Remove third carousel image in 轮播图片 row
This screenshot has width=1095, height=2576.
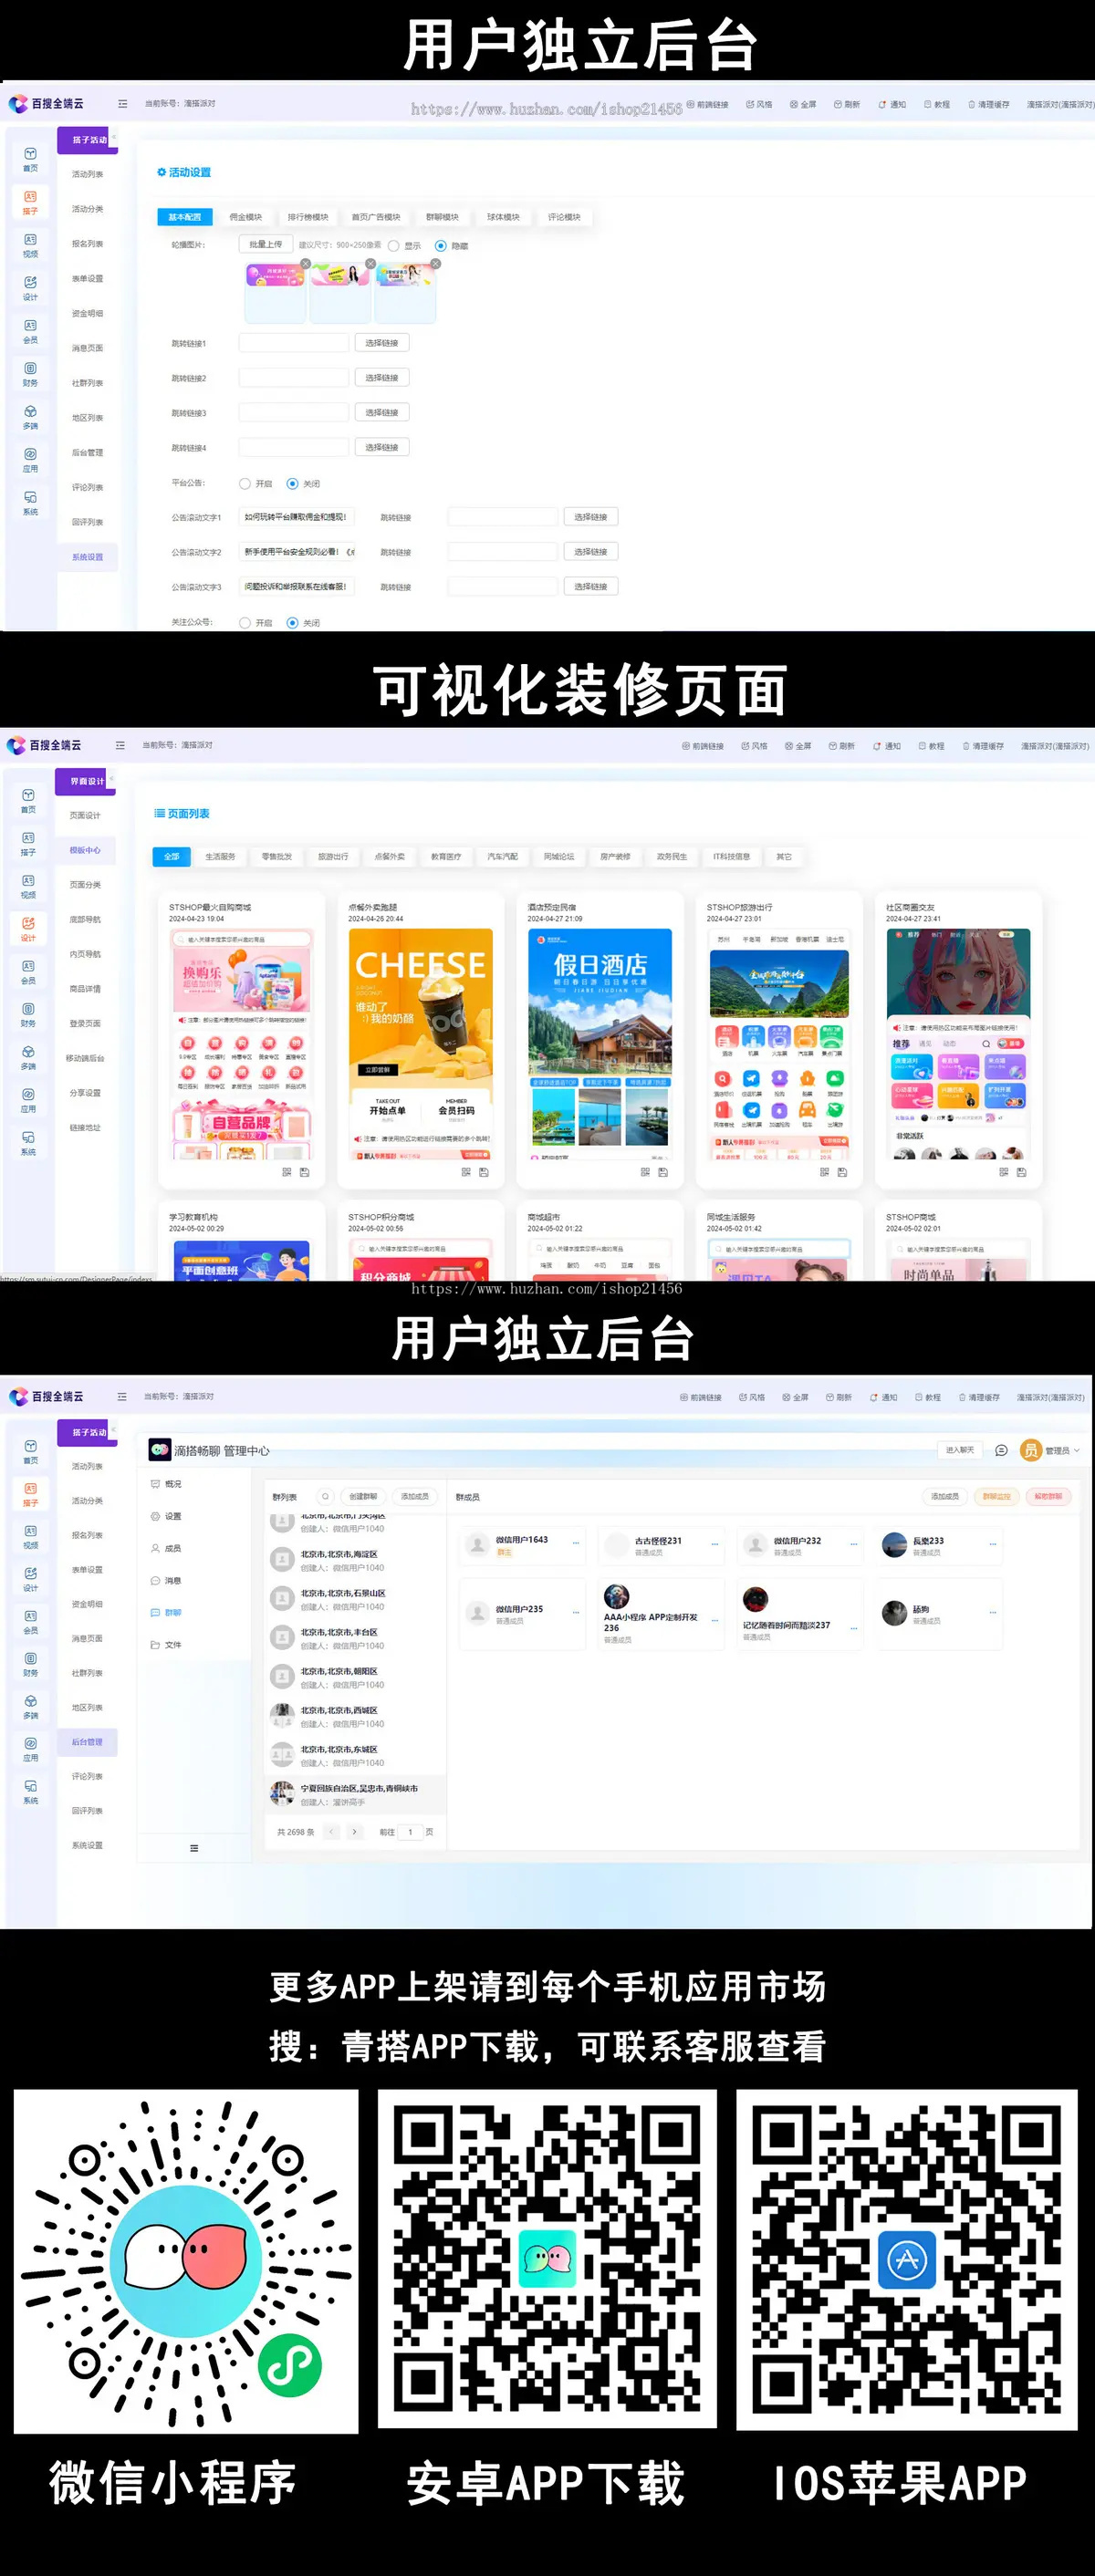pos(436,264)
